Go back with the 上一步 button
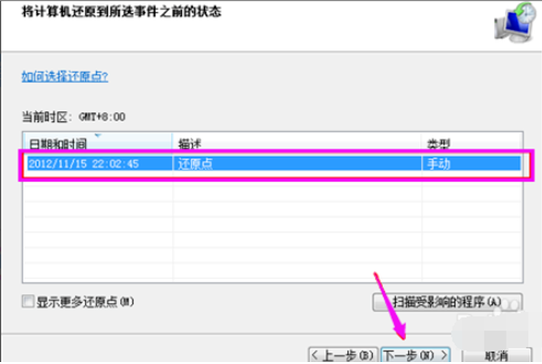The width and height of the screenshot is (542, 364). (343, 355)
